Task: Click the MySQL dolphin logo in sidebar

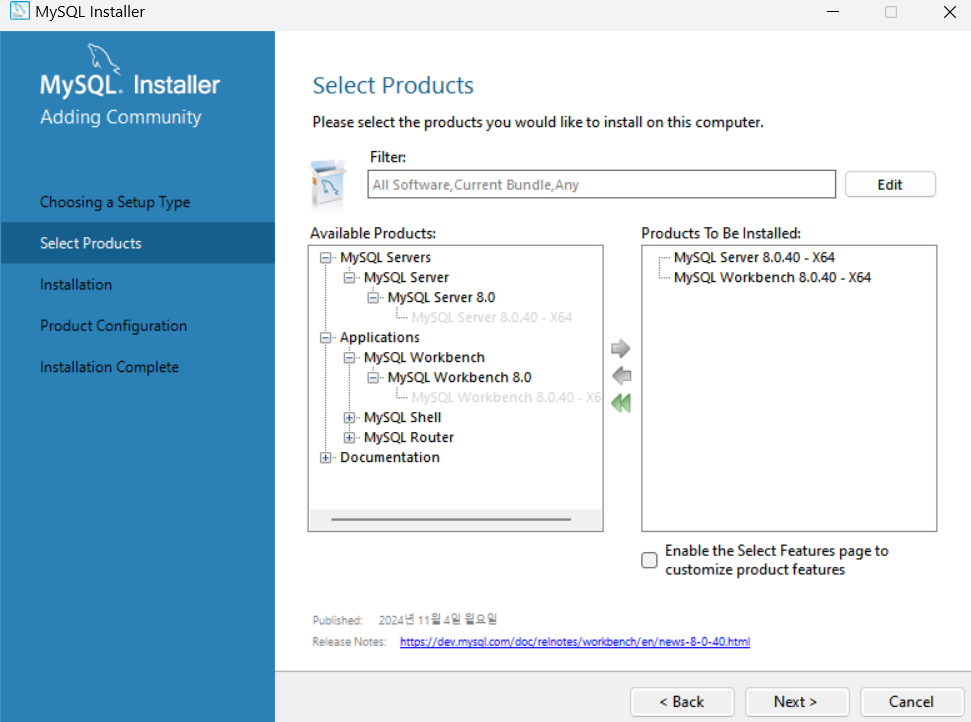Action: 103,59
